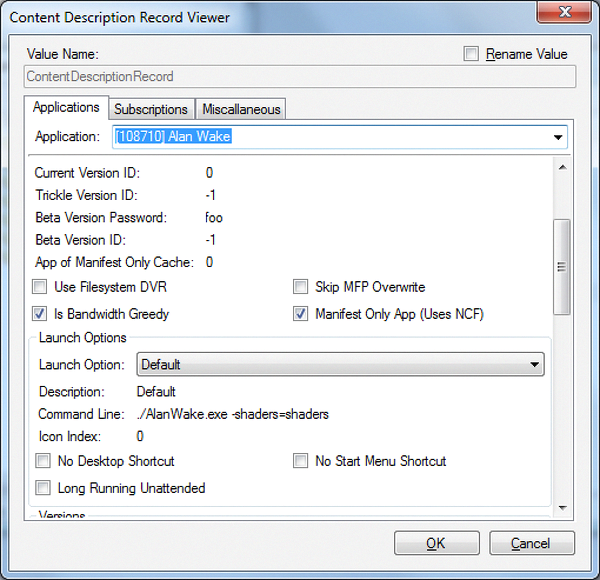Image resolution: width=600 pixels, height=580 pixels.
Task: Select the Applications tab
Action: tap(66, 107)
